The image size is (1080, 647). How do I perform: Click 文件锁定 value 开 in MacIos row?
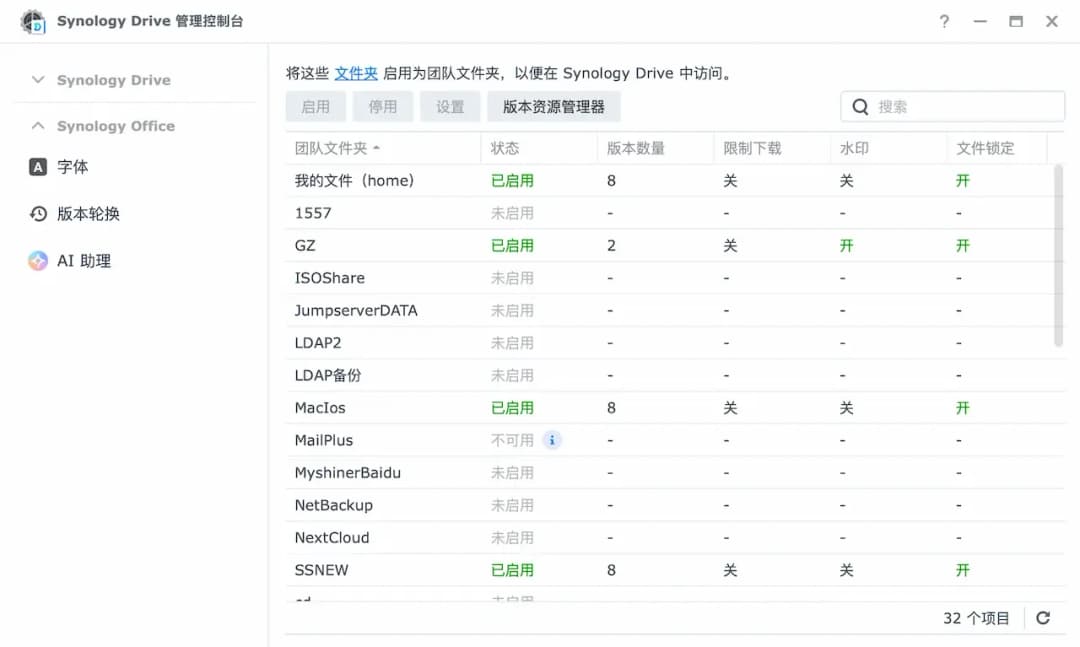pos(963,407)
